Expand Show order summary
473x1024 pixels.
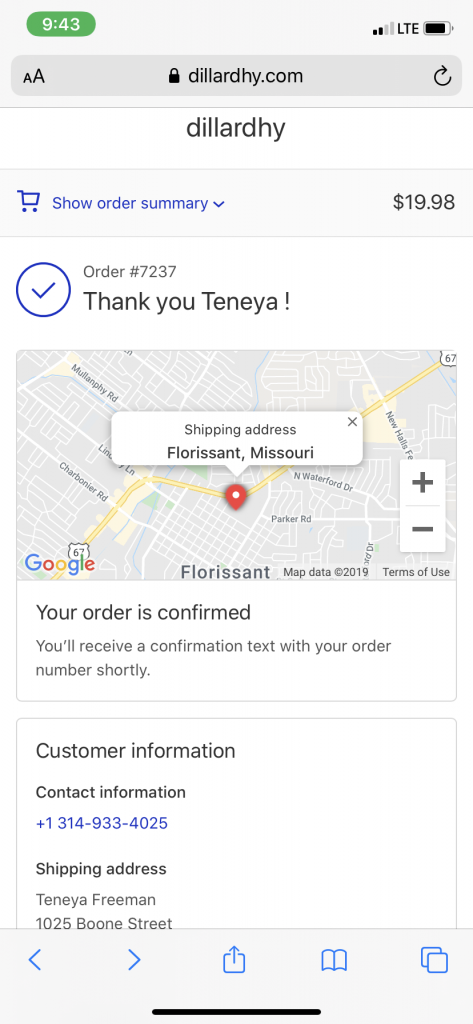(x=130, y=203)
